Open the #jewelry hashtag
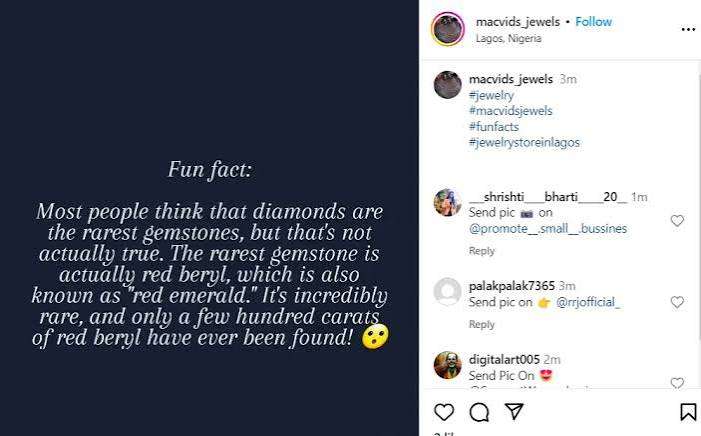This screenshot has width=701, height=436. tap(491, 95)
